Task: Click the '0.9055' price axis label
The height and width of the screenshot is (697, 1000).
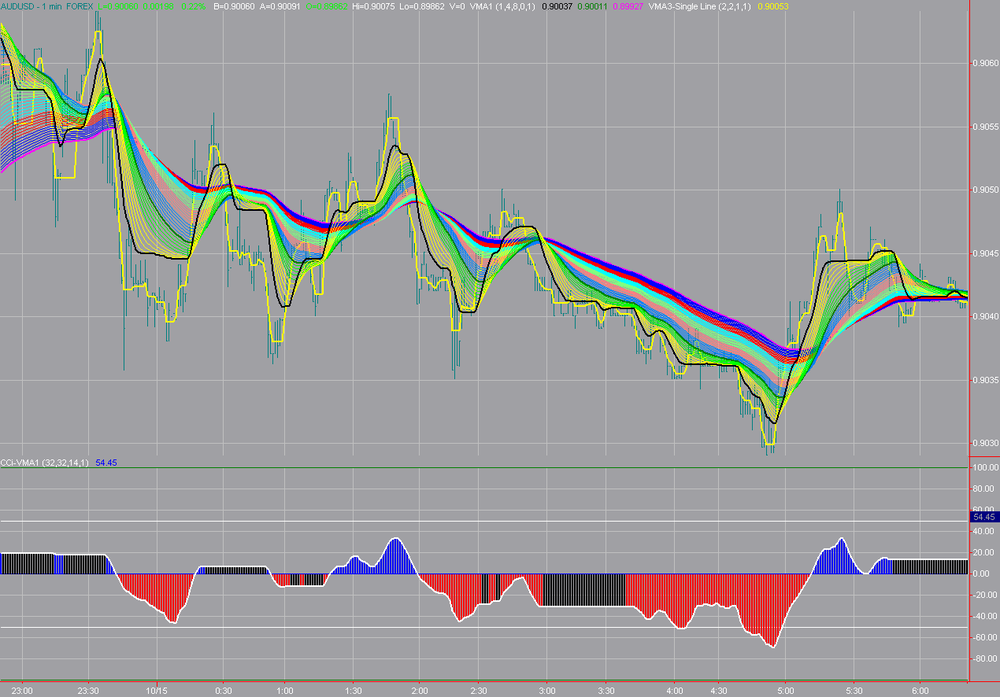Action: (x=985, y=127)
